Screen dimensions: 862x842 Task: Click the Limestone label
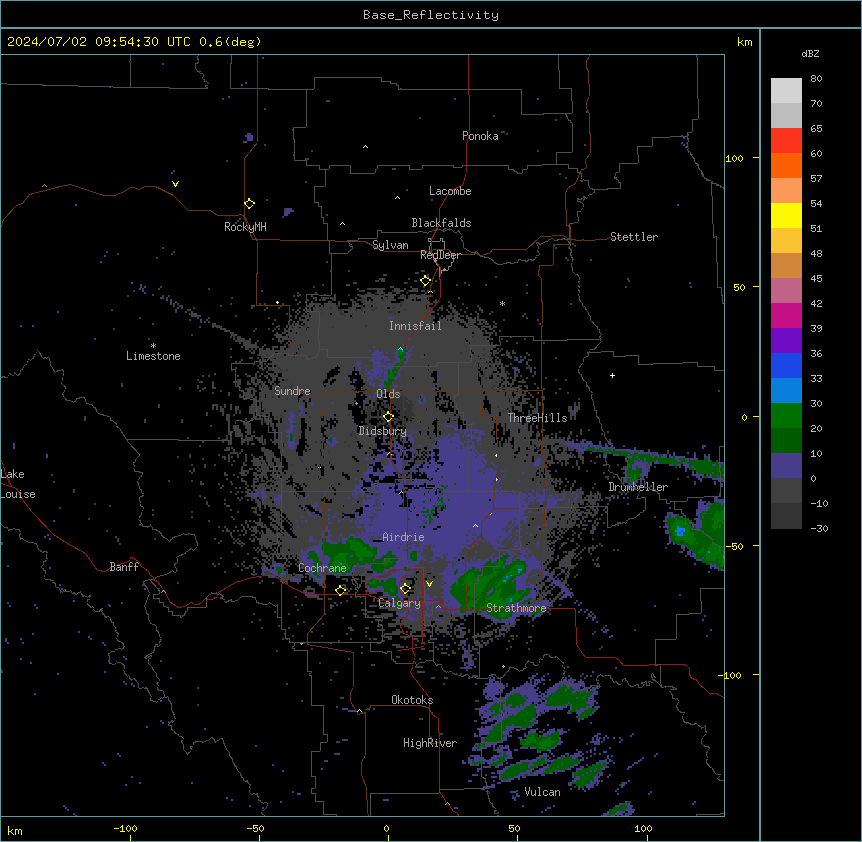click(x=153, y=356)
